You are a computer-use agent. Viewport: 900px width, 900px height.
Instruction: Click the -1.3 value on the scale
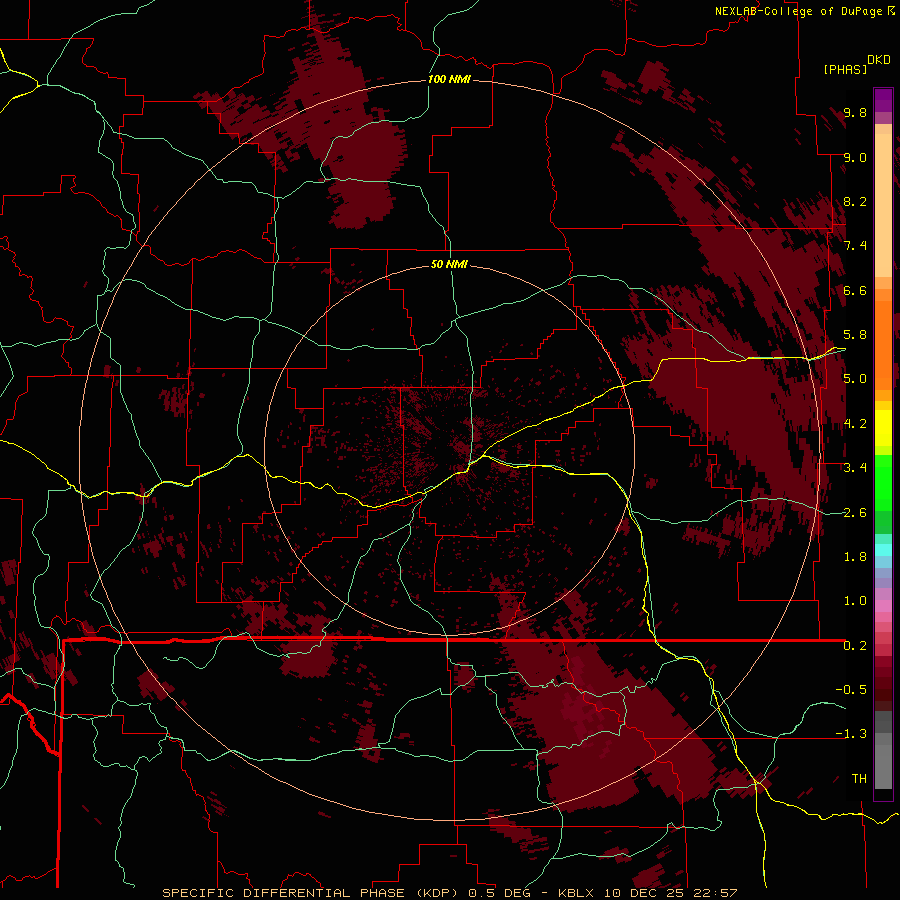(851, 734)
